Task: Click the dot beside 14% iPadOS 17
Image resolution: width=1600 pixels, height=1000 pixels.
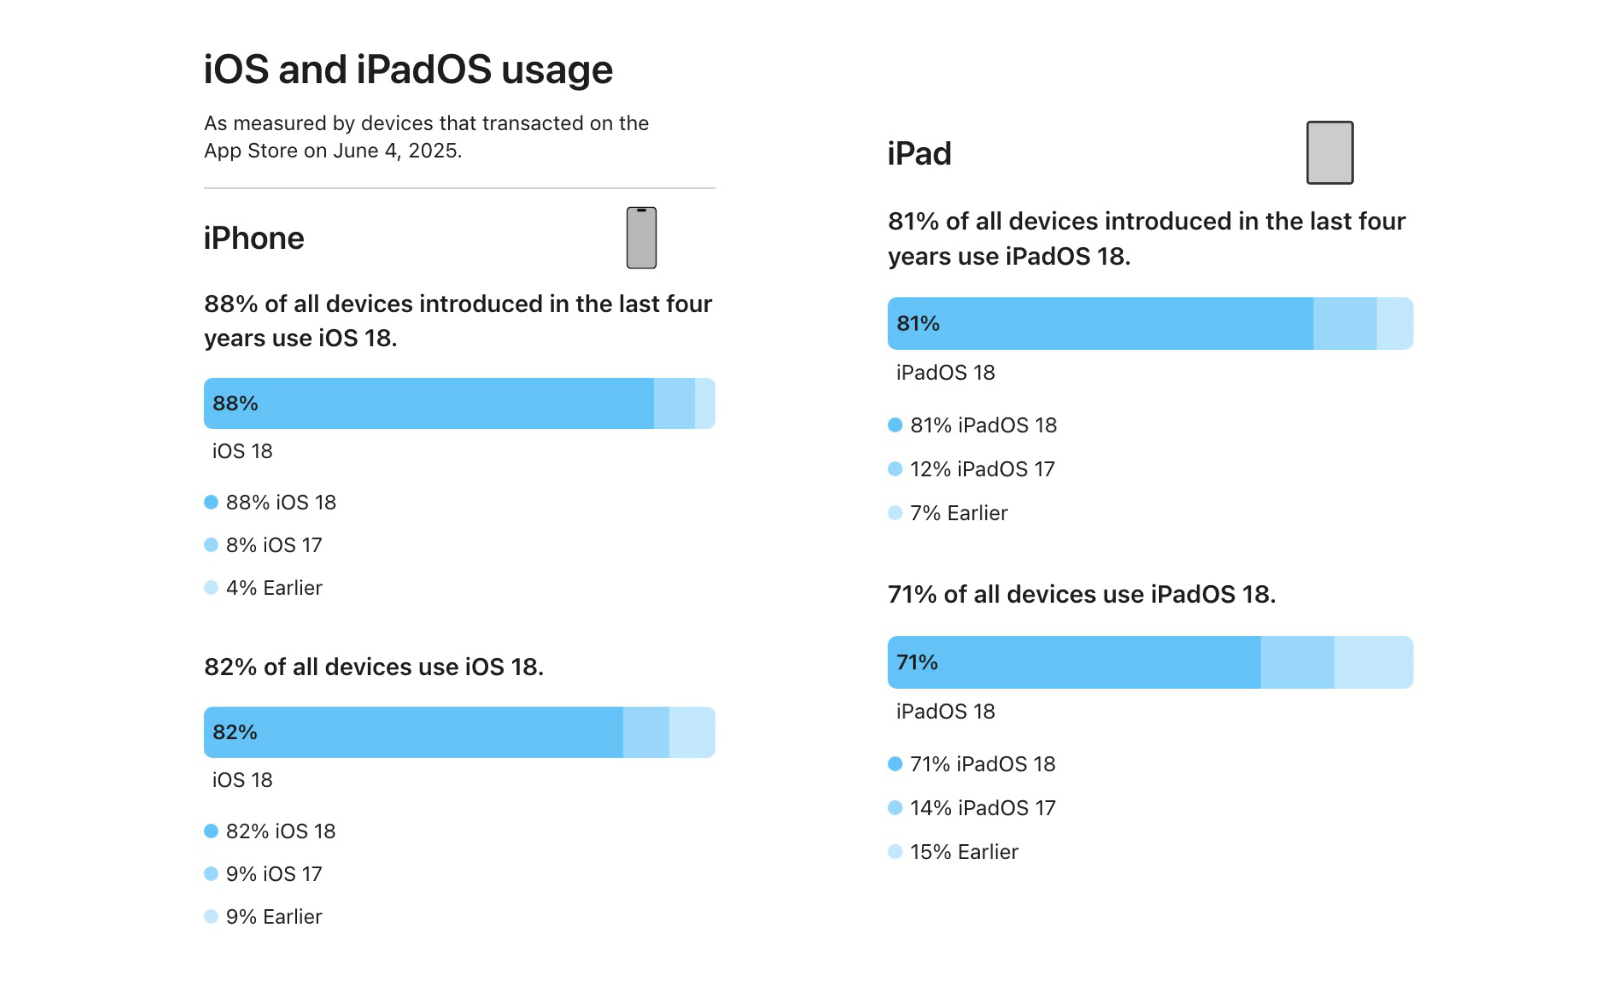Action: point(895,808)
